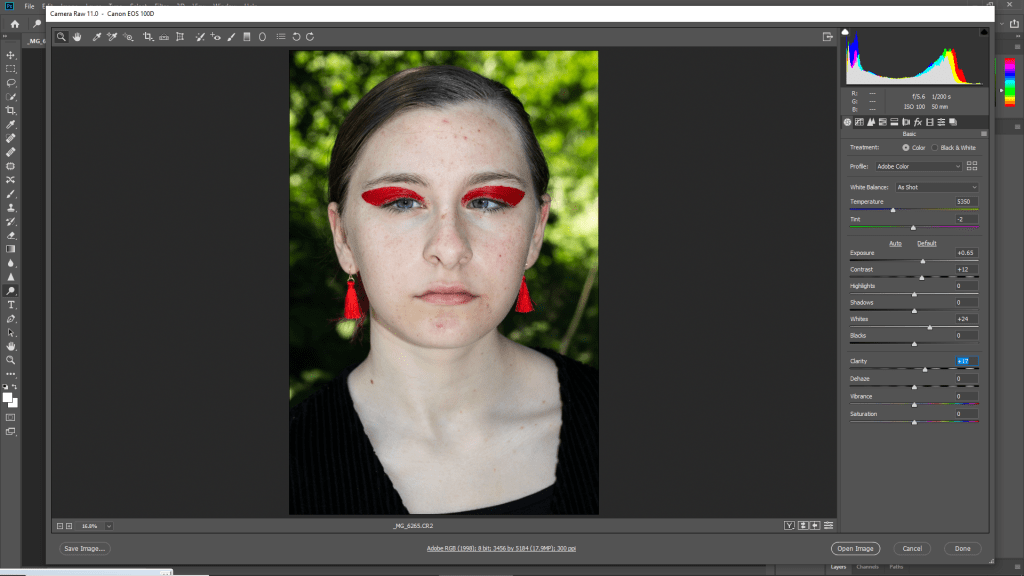
Task: Select the Red Eye Removal tool
Action: pos(216,37)
